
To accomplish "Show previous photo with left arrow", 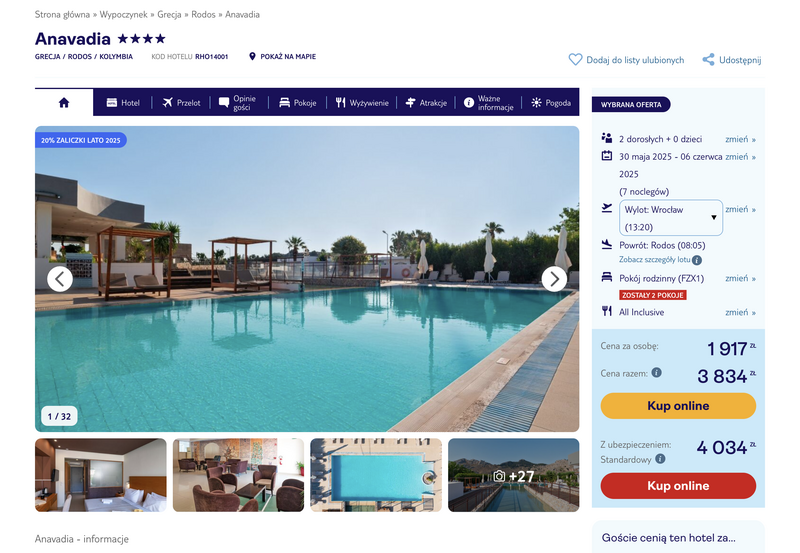I will click(x=60, y=279).
